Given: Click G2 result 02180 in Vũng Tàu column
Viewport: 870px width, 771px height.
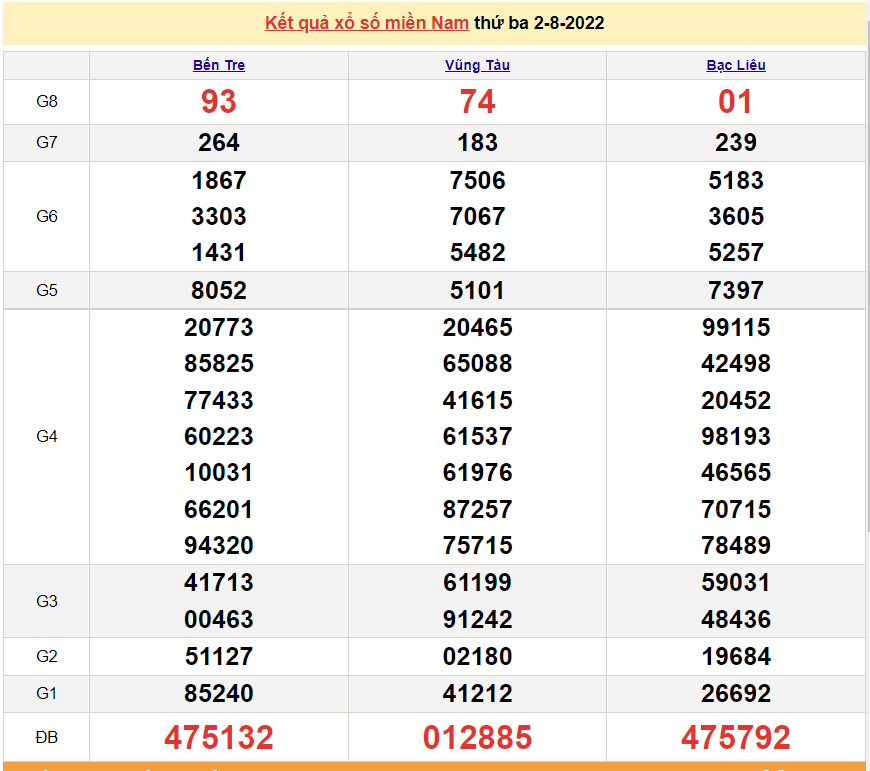Looking at the screenshot, I should (x=477, y=657).
